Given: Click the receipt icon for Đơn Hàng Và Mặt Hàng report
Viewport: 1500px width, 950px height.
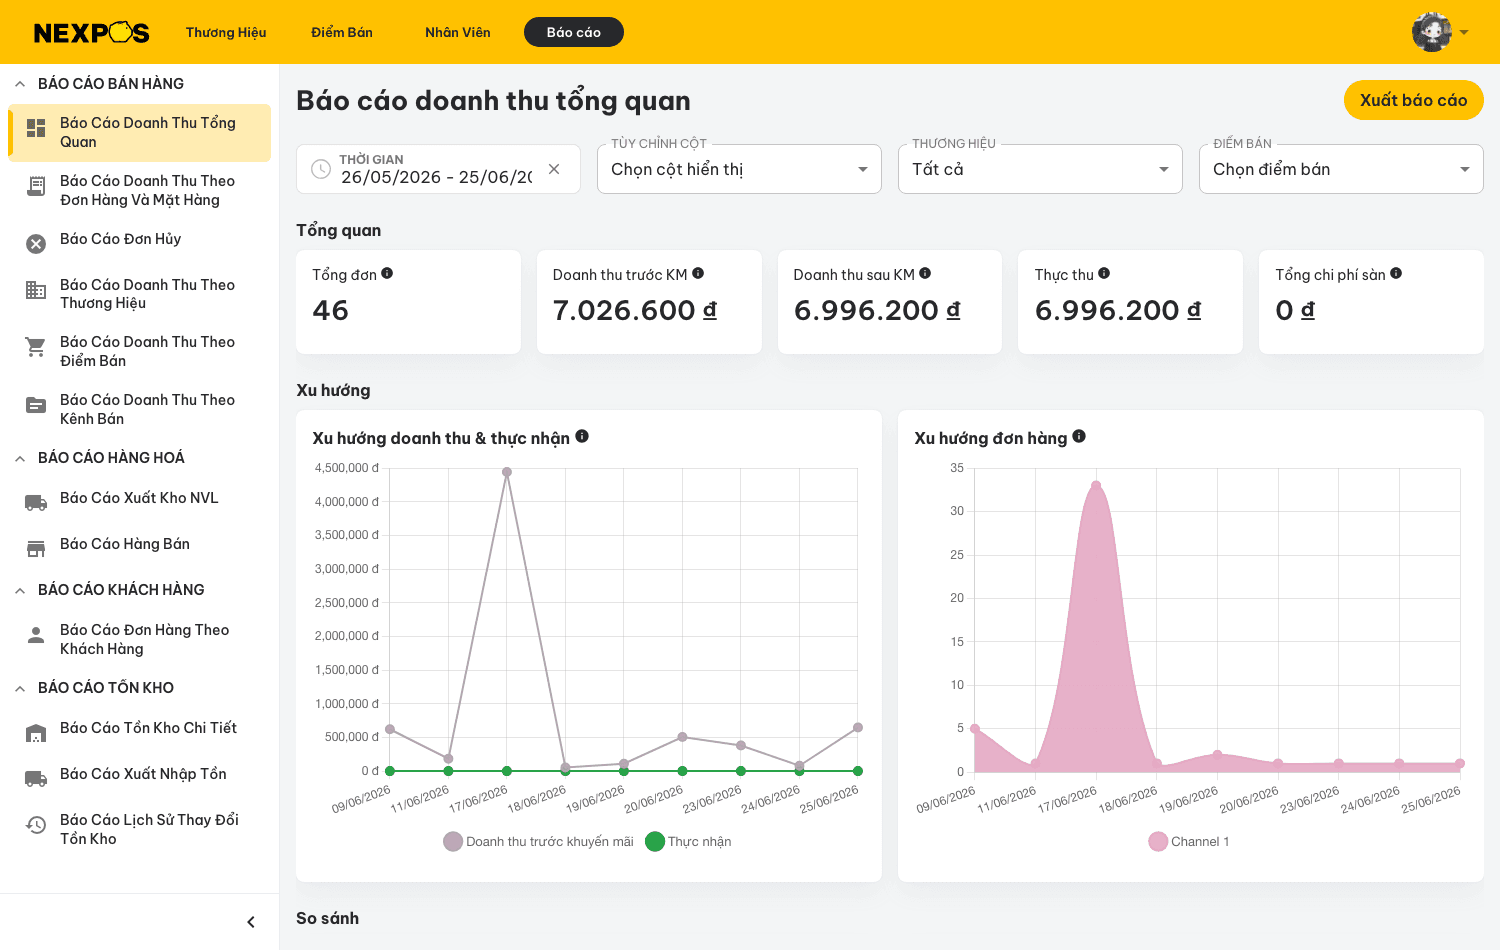Looking at the screenshot, I should [36, 186].
